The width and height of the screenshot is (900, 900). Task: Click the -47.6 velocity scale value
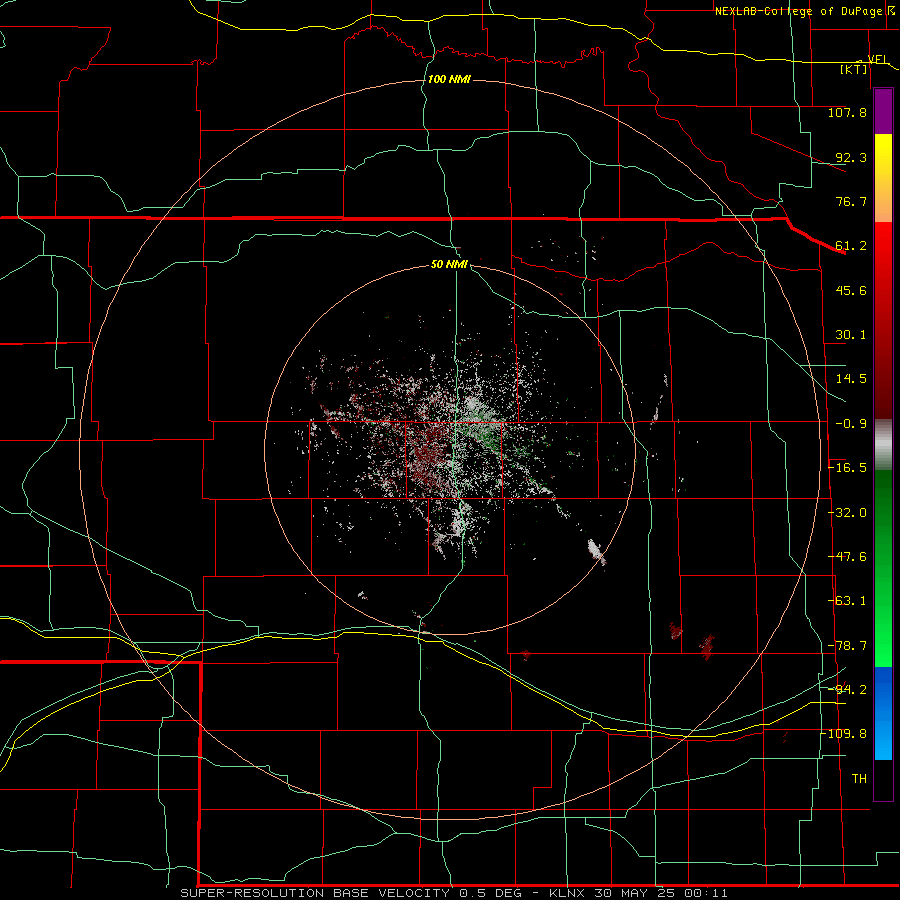(847, 557)
